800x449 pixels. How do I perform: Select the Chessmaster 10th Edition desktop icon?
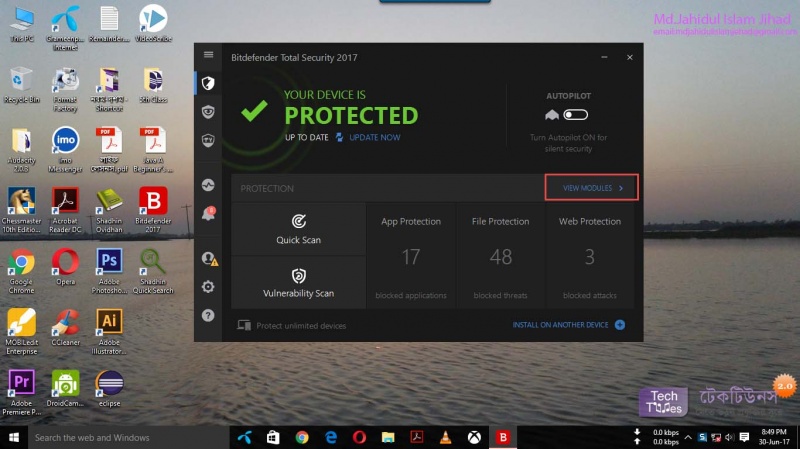[x=21, y=210]
